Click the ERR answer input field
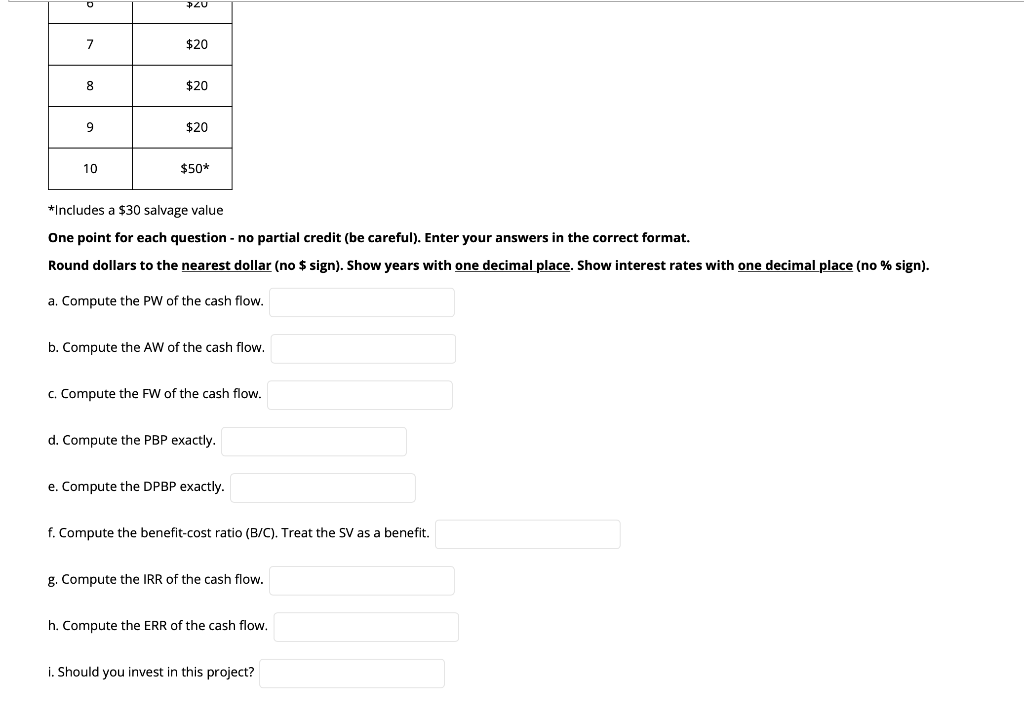Screen dimensions: 1024x713 coord(366,626)
